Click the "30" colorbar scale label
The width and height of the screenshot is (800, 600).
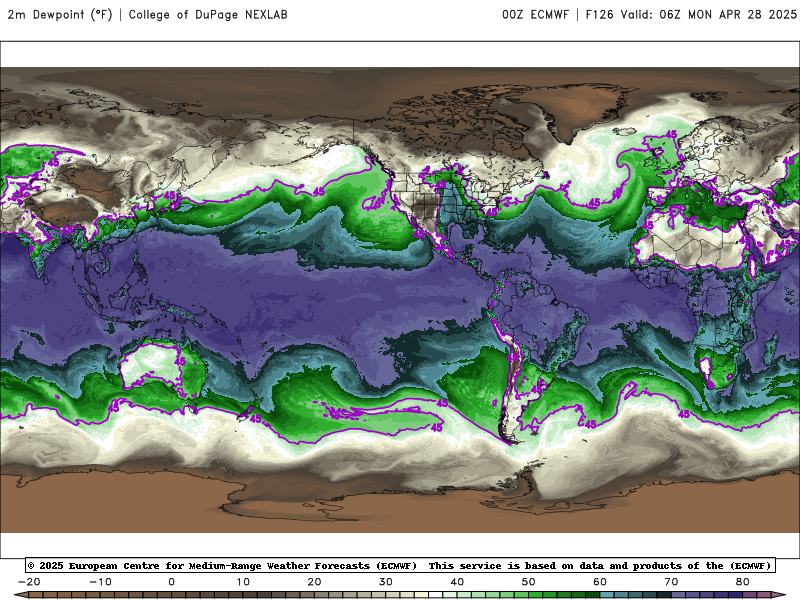(386, 582)
